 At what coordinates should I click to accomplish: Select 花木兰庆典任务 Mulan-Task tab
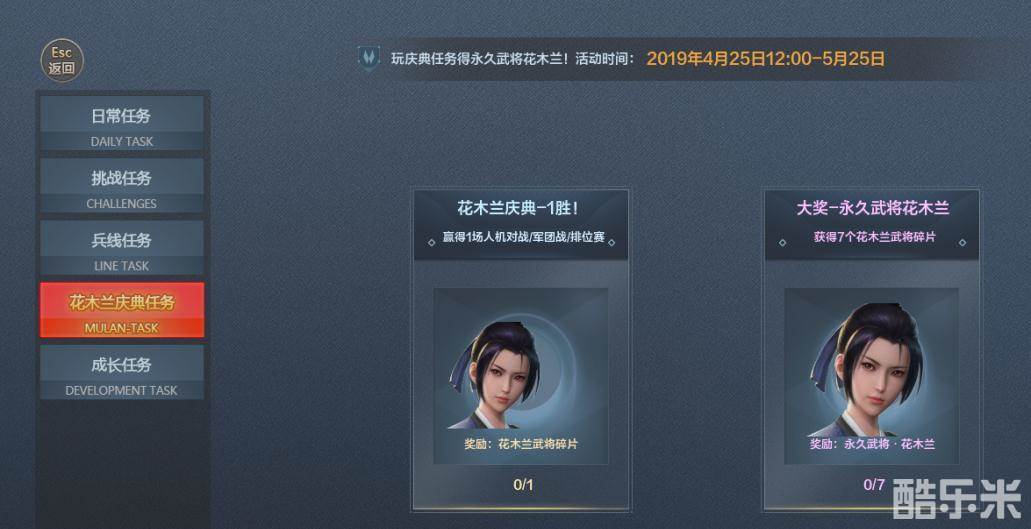pyautogui.click(x=122, y=310)
